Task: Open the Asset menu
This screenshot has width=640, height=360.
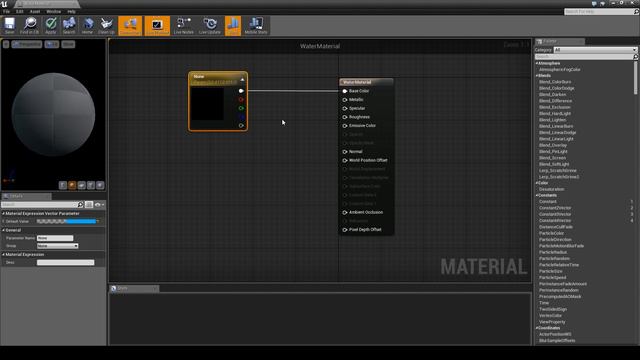Action: pos(35,11)
